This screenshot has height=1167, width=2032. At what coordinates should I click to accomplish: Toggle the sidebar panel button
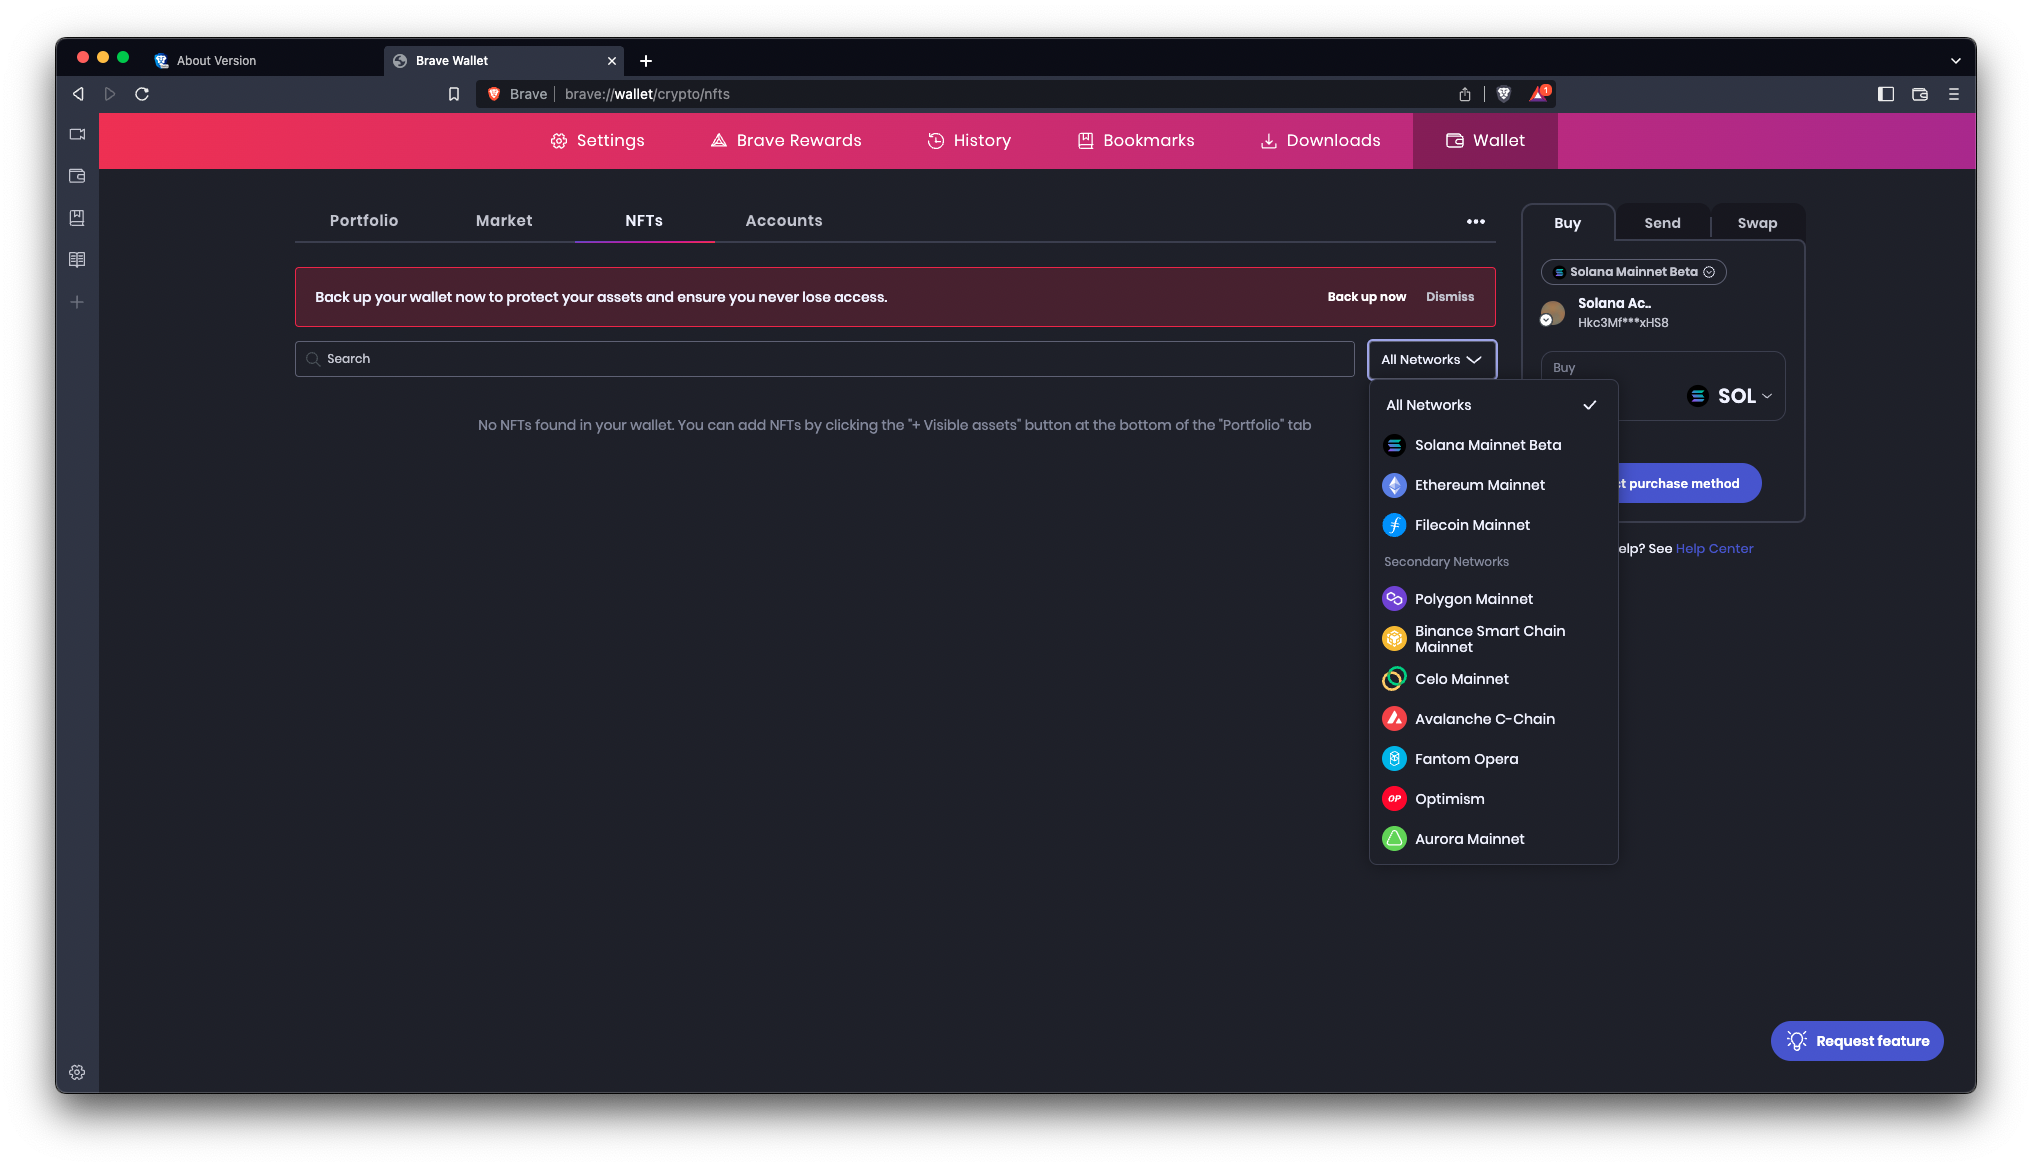point(1886,93)
